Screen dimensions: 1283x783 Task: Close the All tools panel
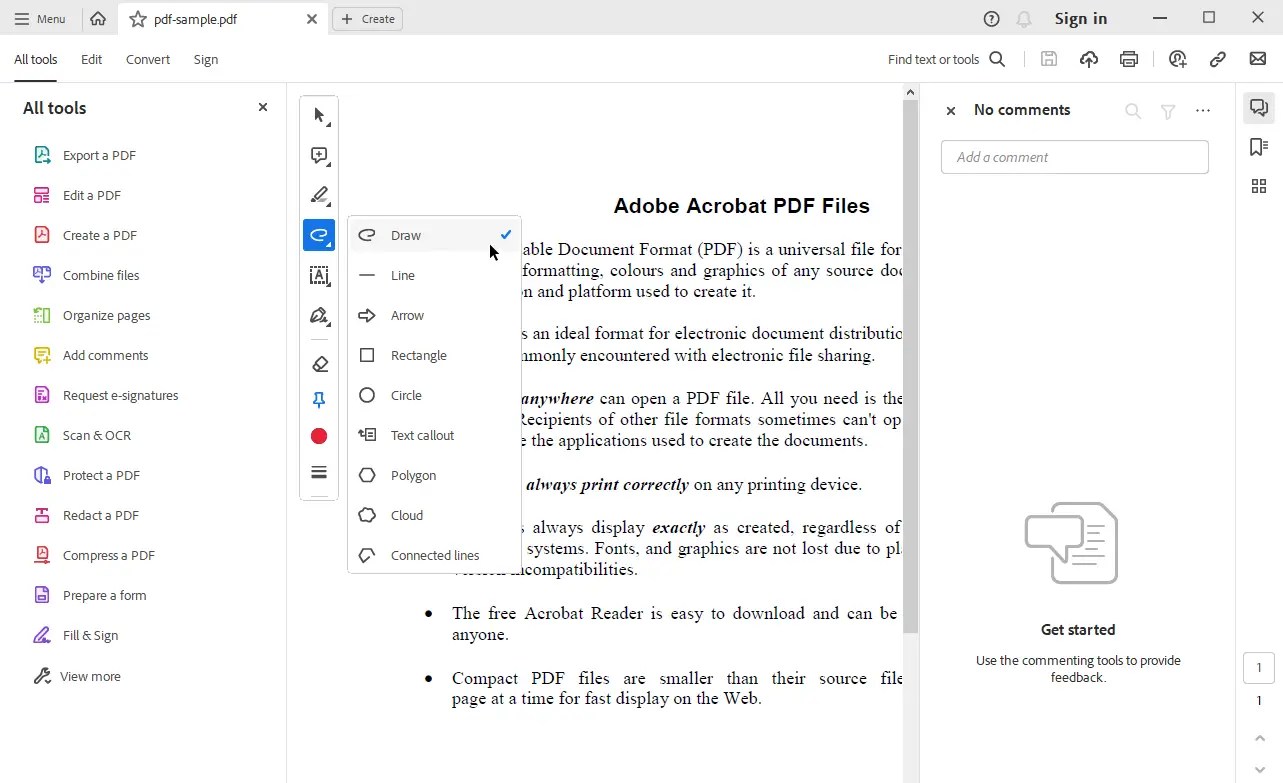[263, 107]
